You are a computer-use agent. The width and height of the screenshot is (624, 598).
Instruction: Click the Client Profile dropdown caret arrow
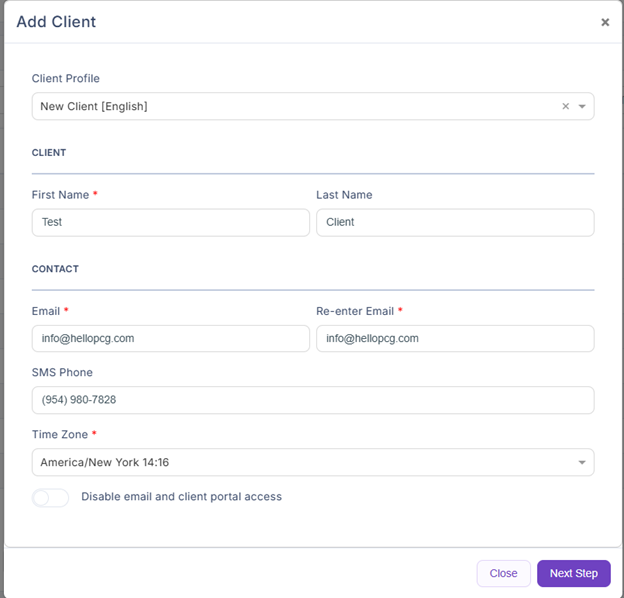(x=582, y=106)
